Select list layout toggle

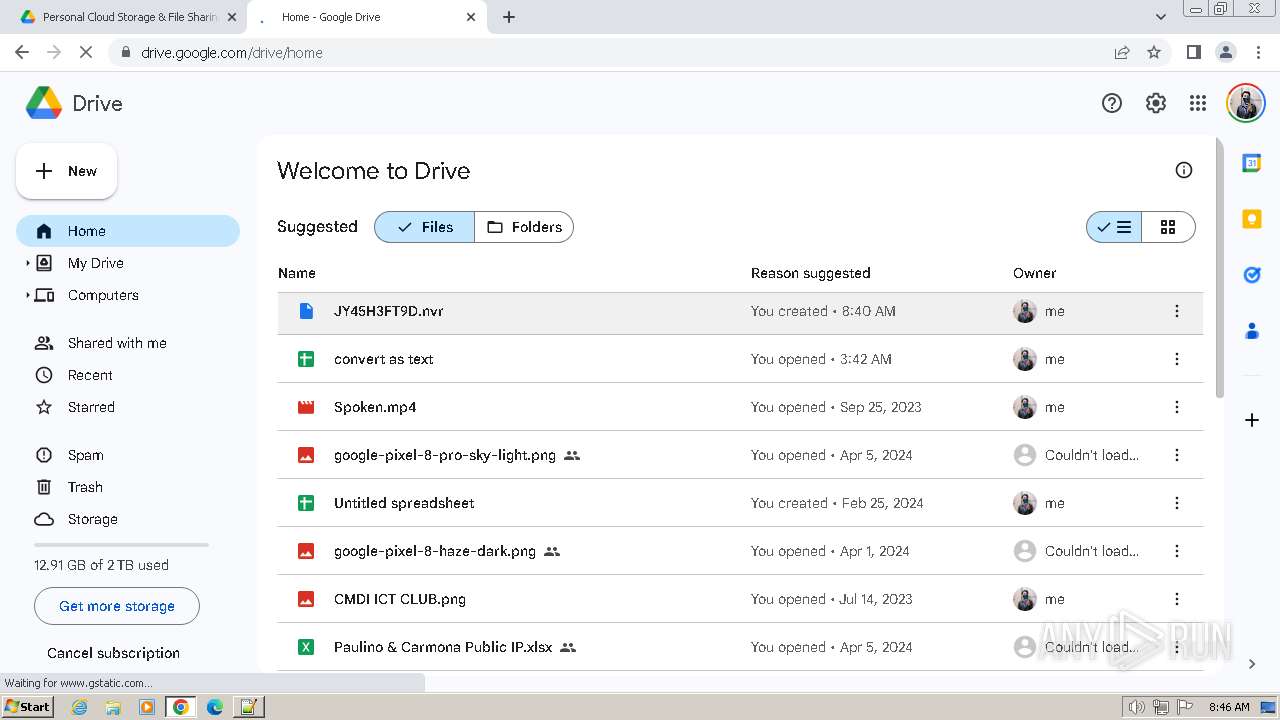[1113, 227]
